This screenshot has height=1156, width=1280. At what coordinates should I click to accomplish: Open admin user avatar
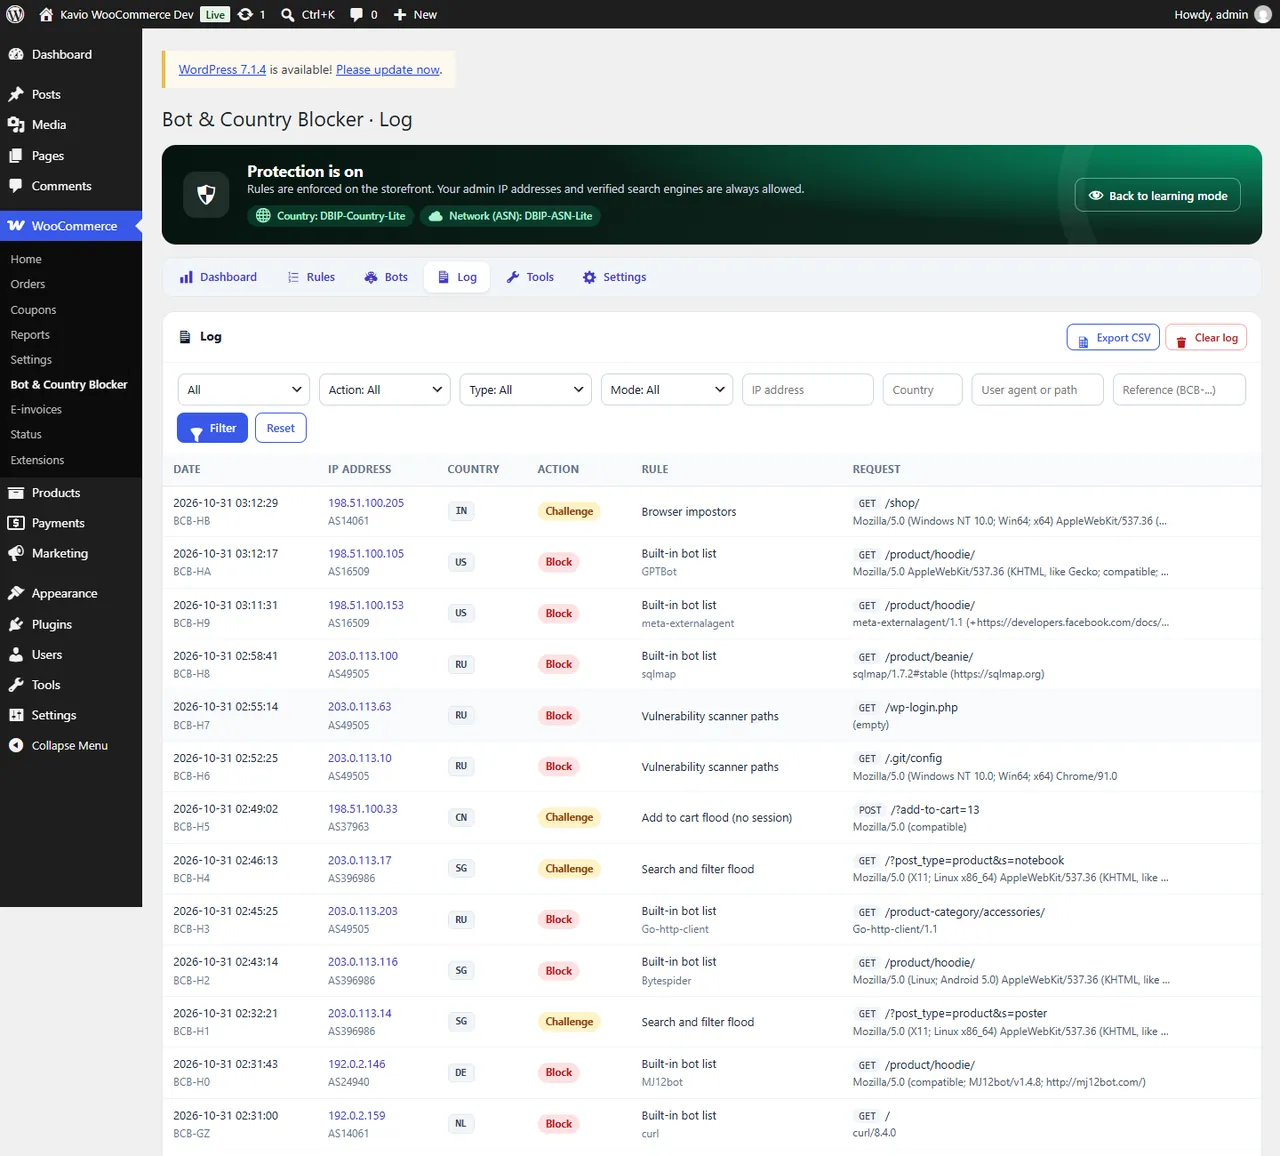tap(1263, 14)
